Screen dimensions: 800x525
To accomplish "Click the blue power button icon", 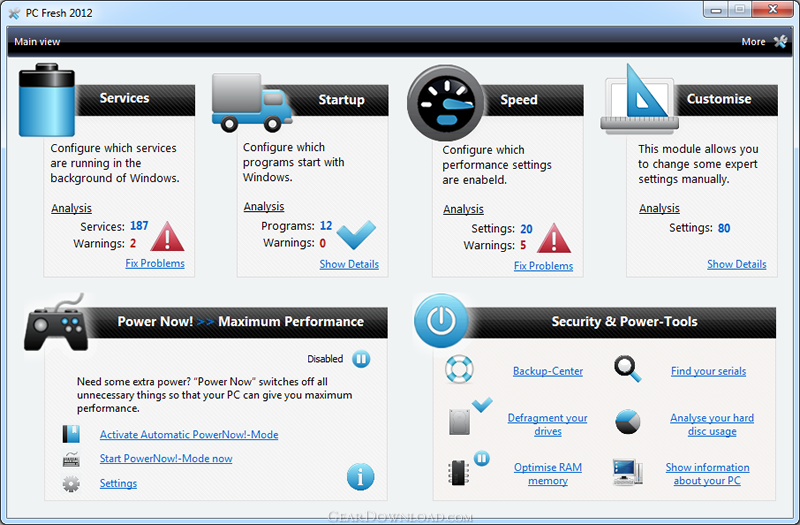I will pos(441,320).
